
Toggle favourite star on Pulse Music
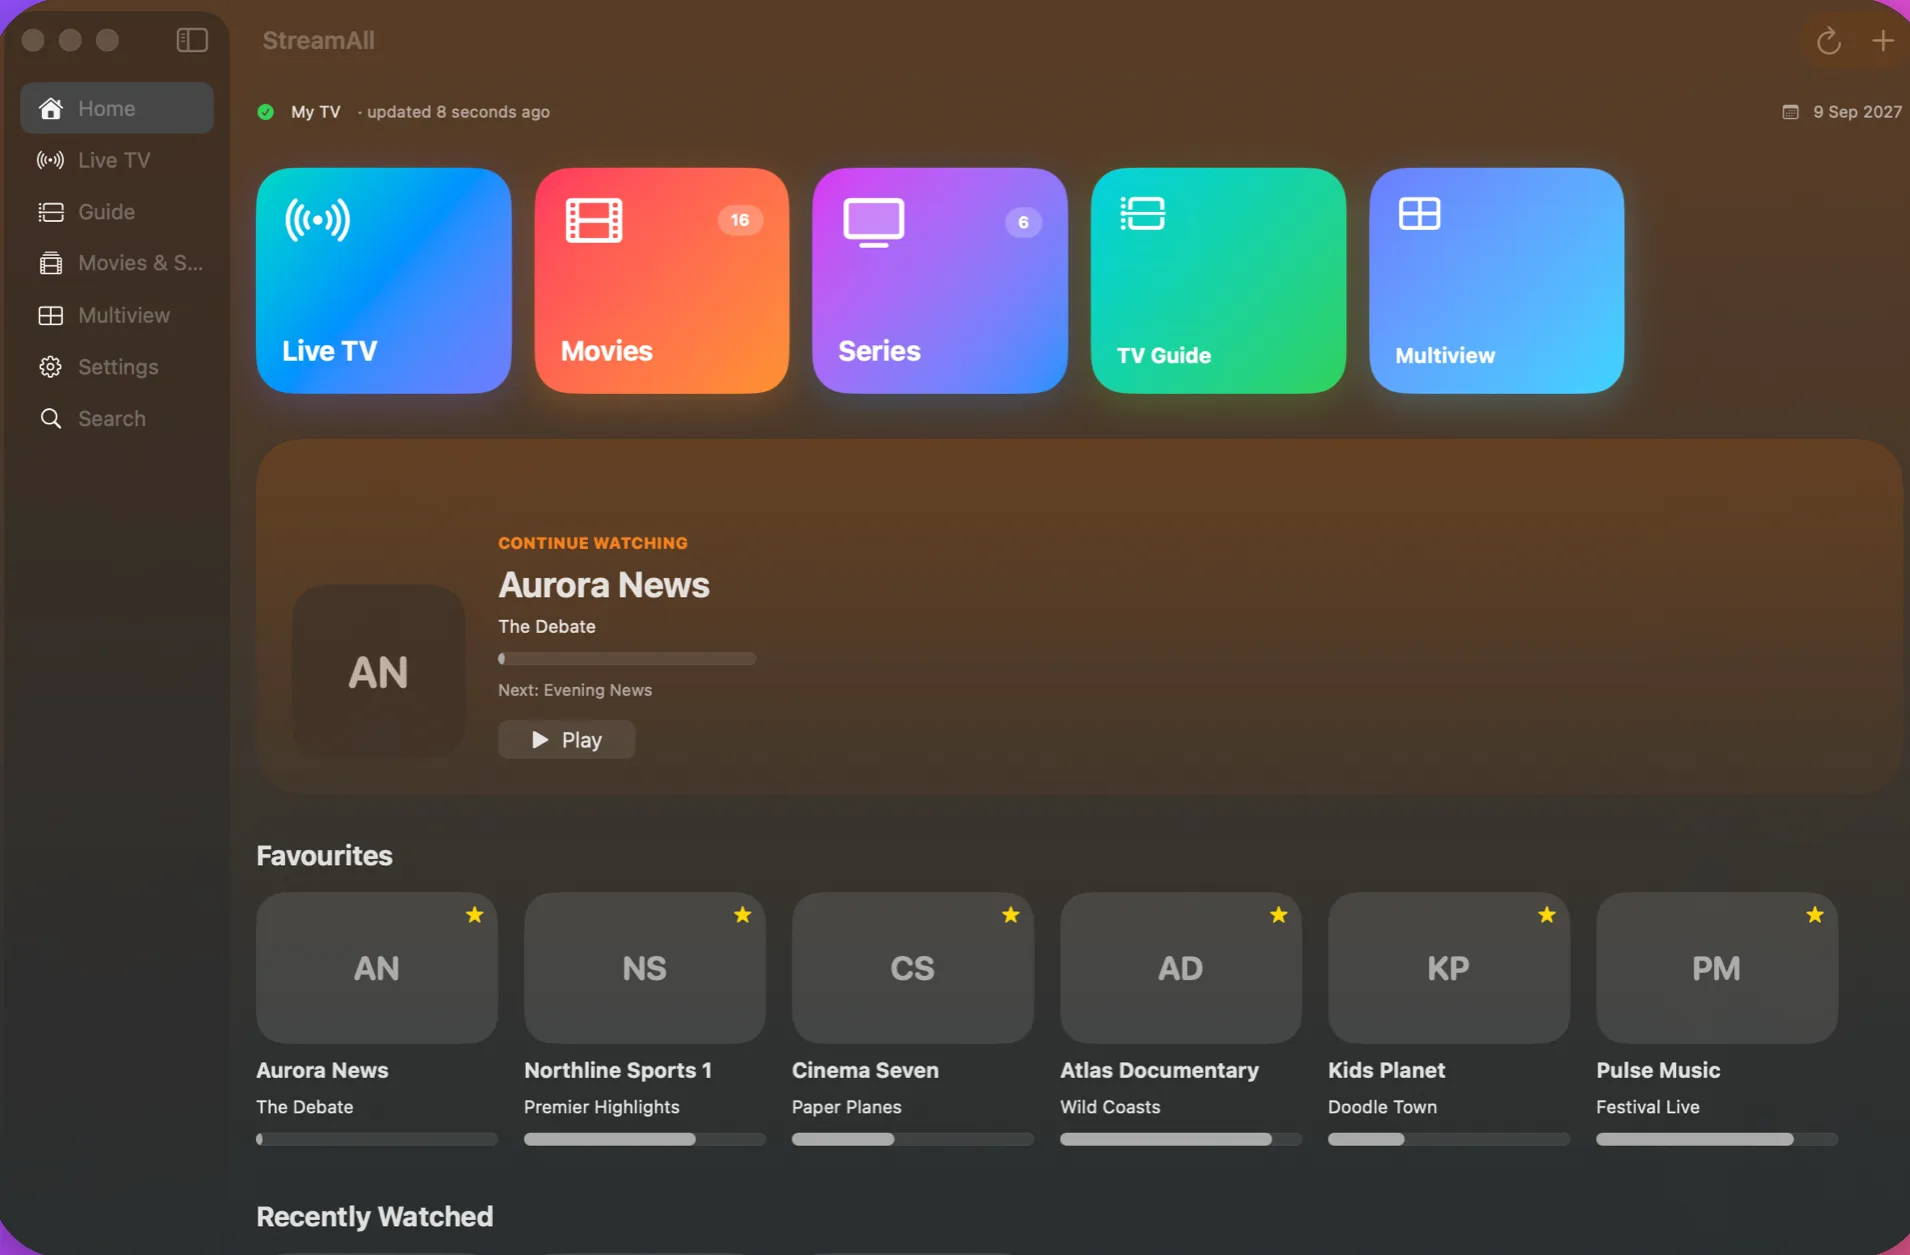tap(1814, 915)
